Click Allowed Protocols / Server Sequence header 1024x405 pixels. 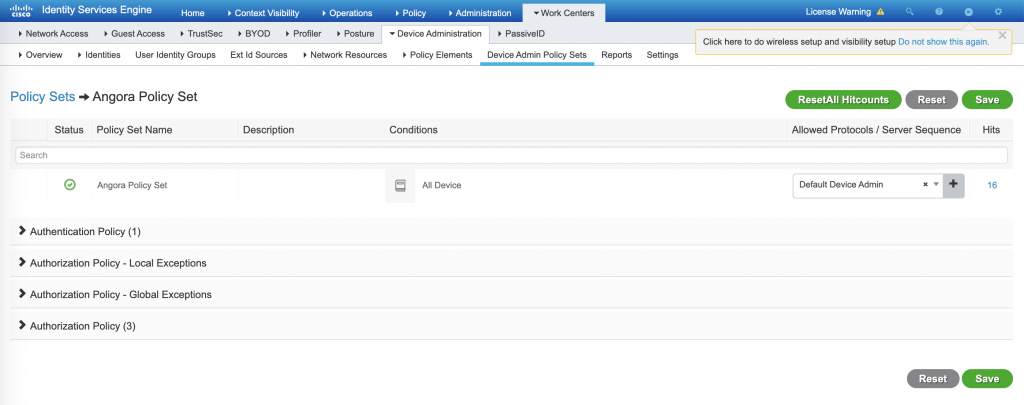(876, 129)
